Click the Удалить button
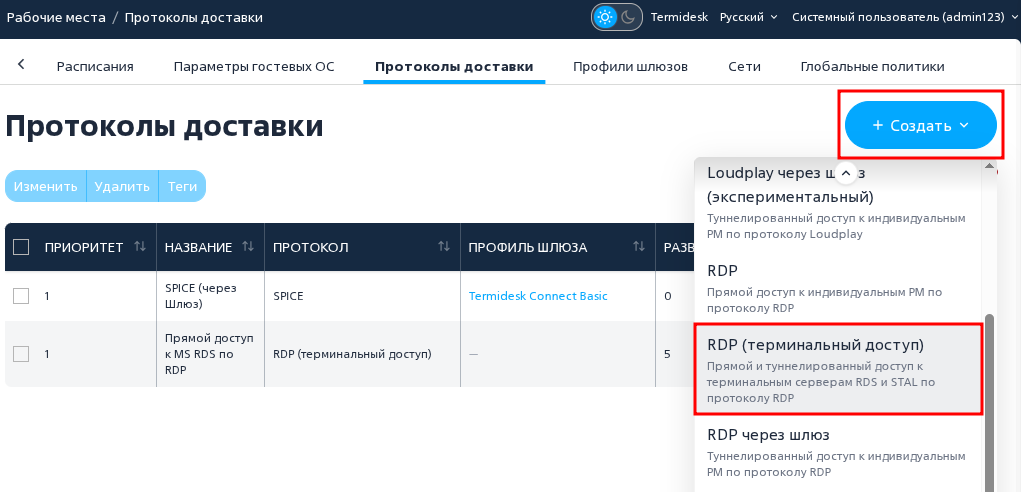1021x492 pixels. click(122, 186)
